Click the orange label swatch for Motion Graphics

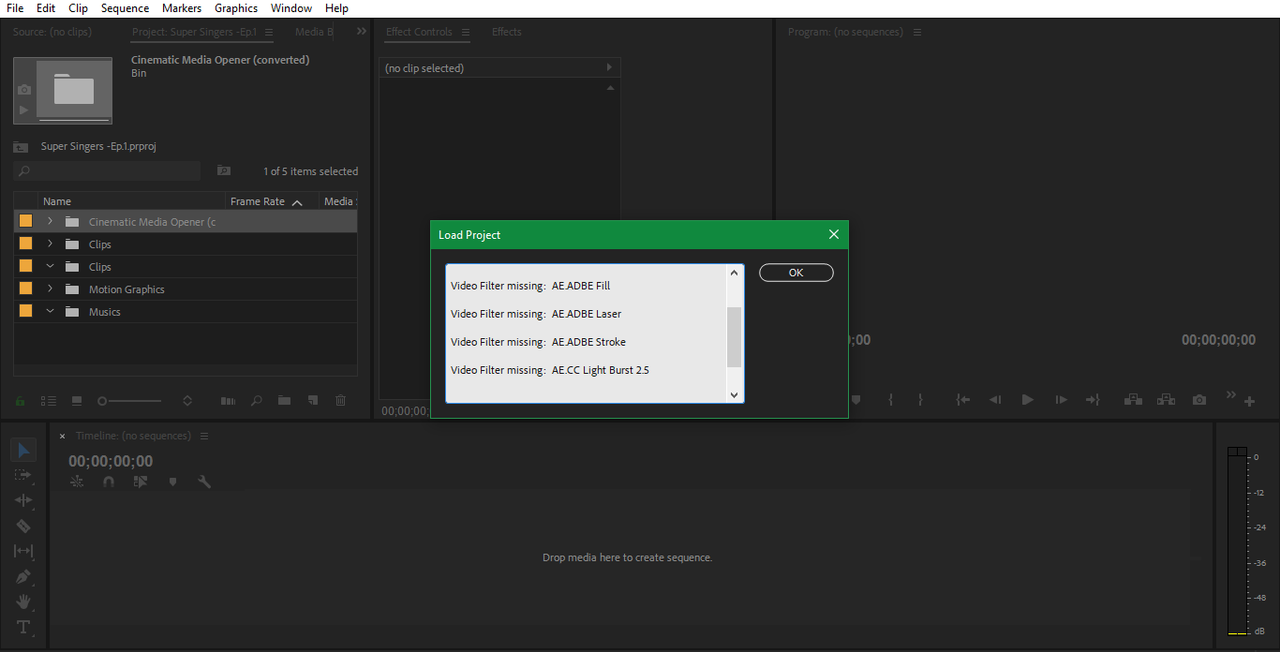click(x=26, y=288)
